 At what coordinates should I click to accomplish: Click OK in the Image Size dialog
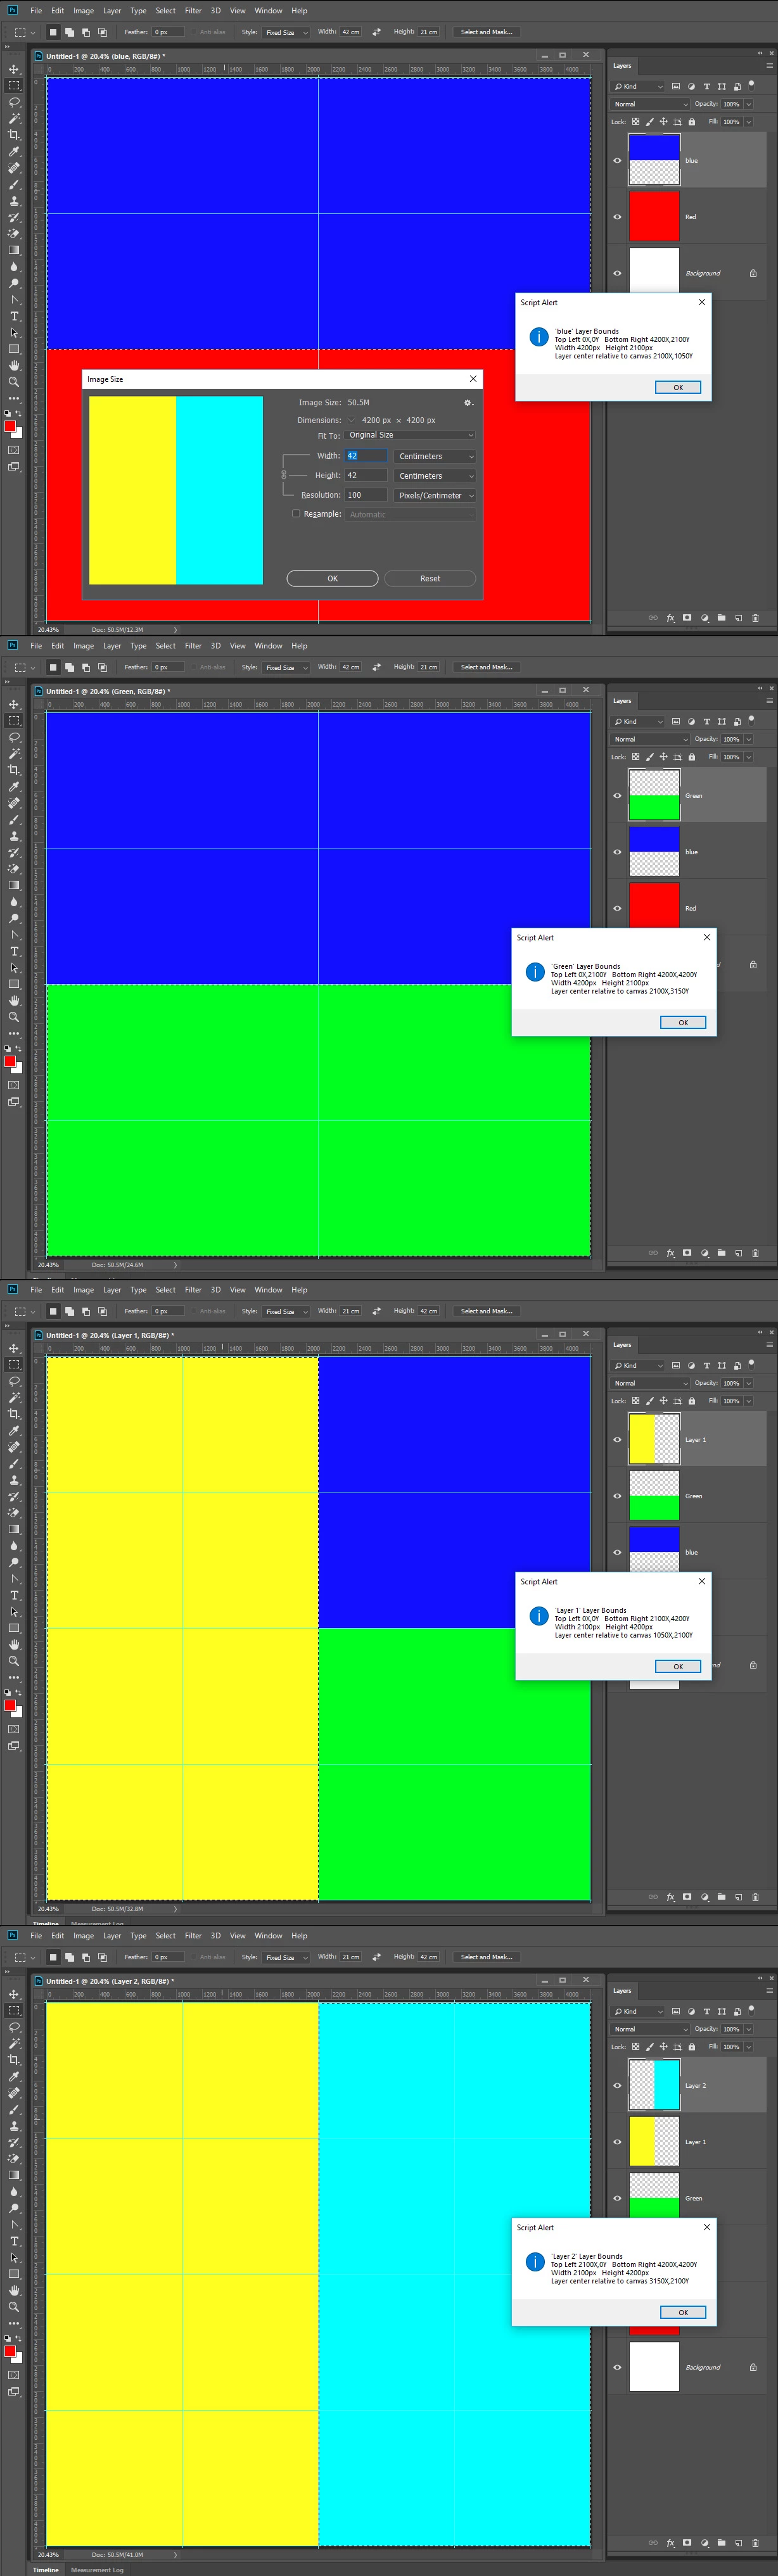click(x=332, y=578)
